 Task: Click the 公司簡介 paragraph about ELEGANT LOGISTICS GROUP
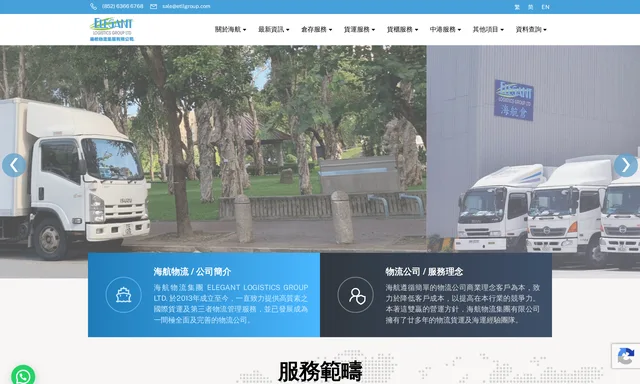point(231,304)
